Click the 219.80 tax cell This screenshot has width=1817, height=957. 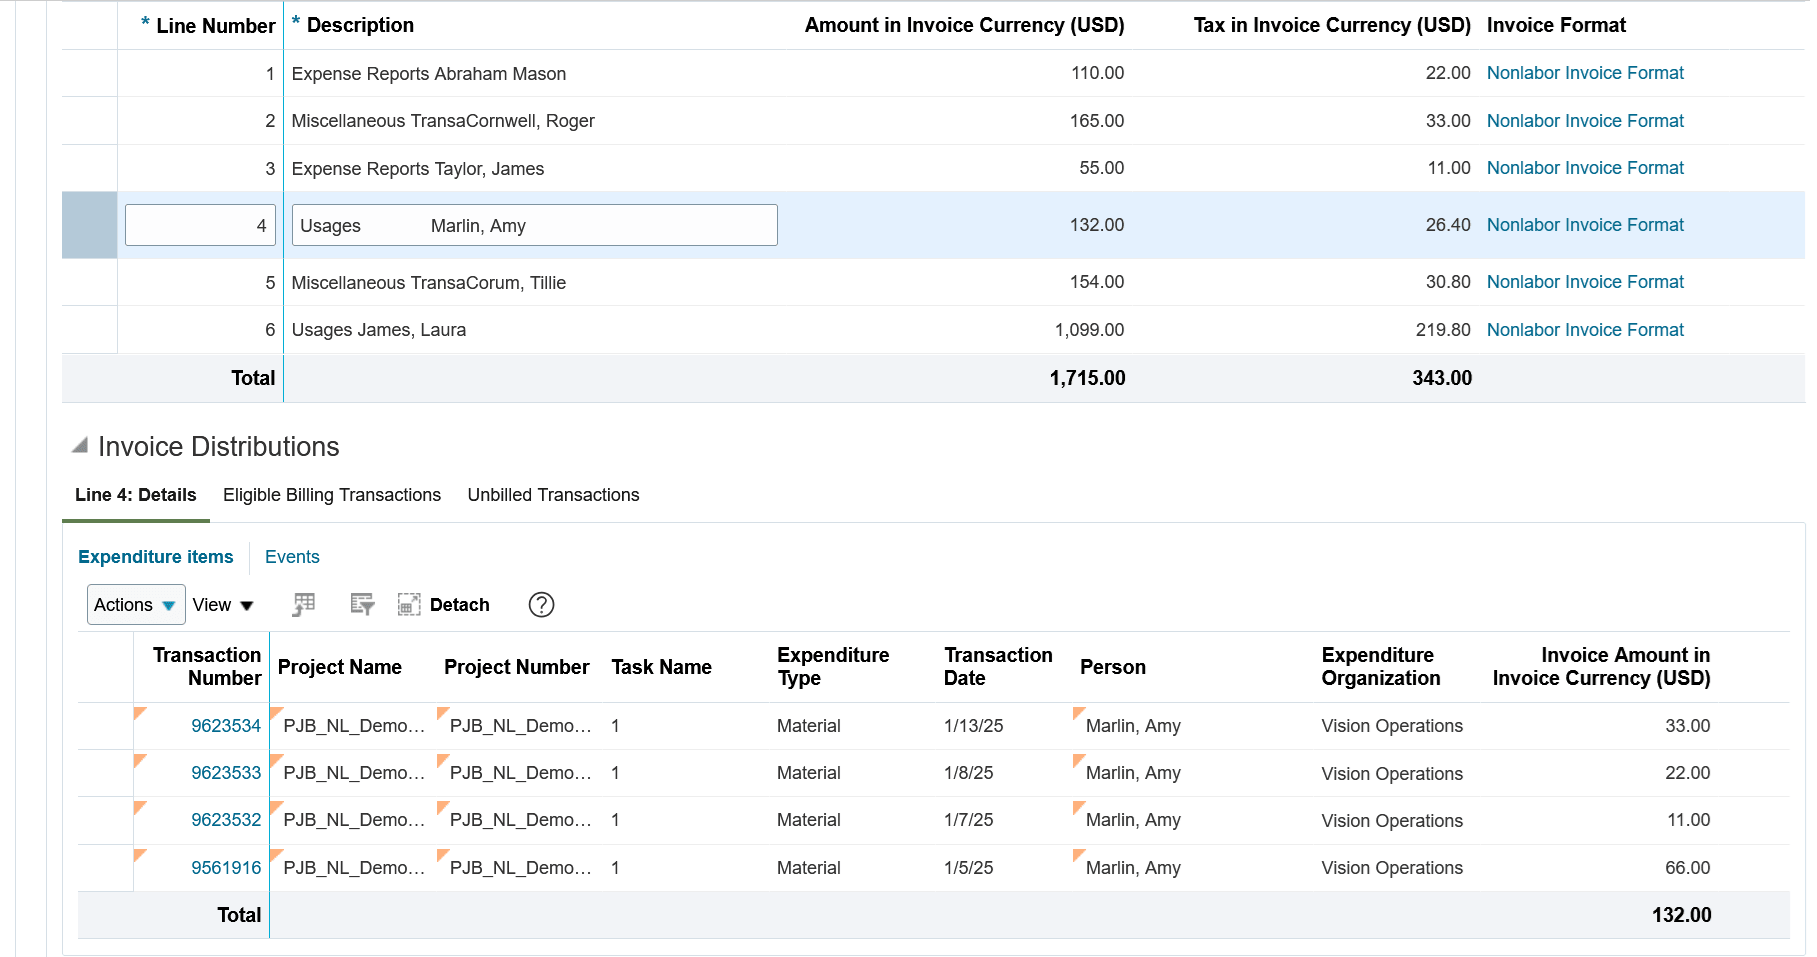click(x=1443, y=330)
